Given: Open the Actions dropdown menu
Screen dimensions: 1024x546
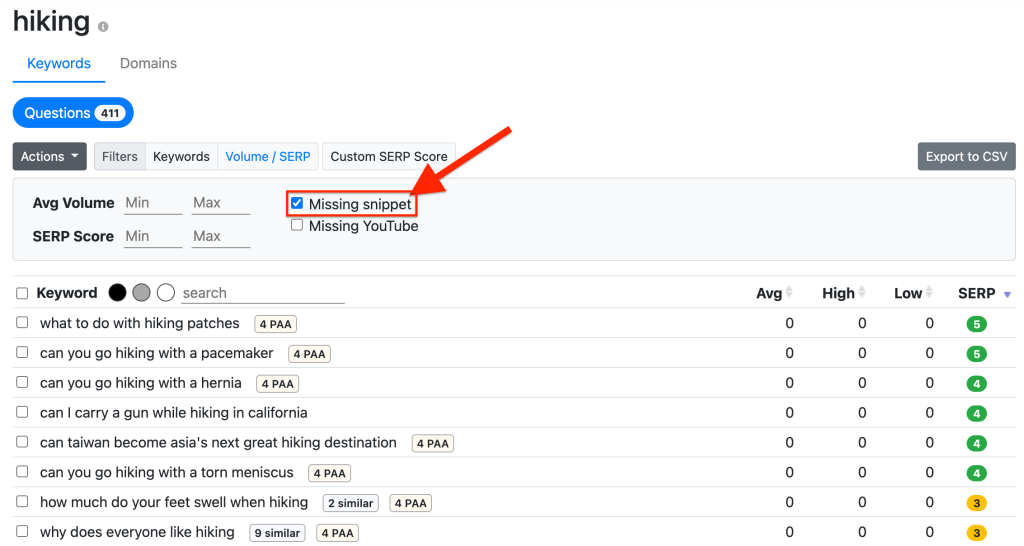Looking at the screenshot, I should point(50,157).
